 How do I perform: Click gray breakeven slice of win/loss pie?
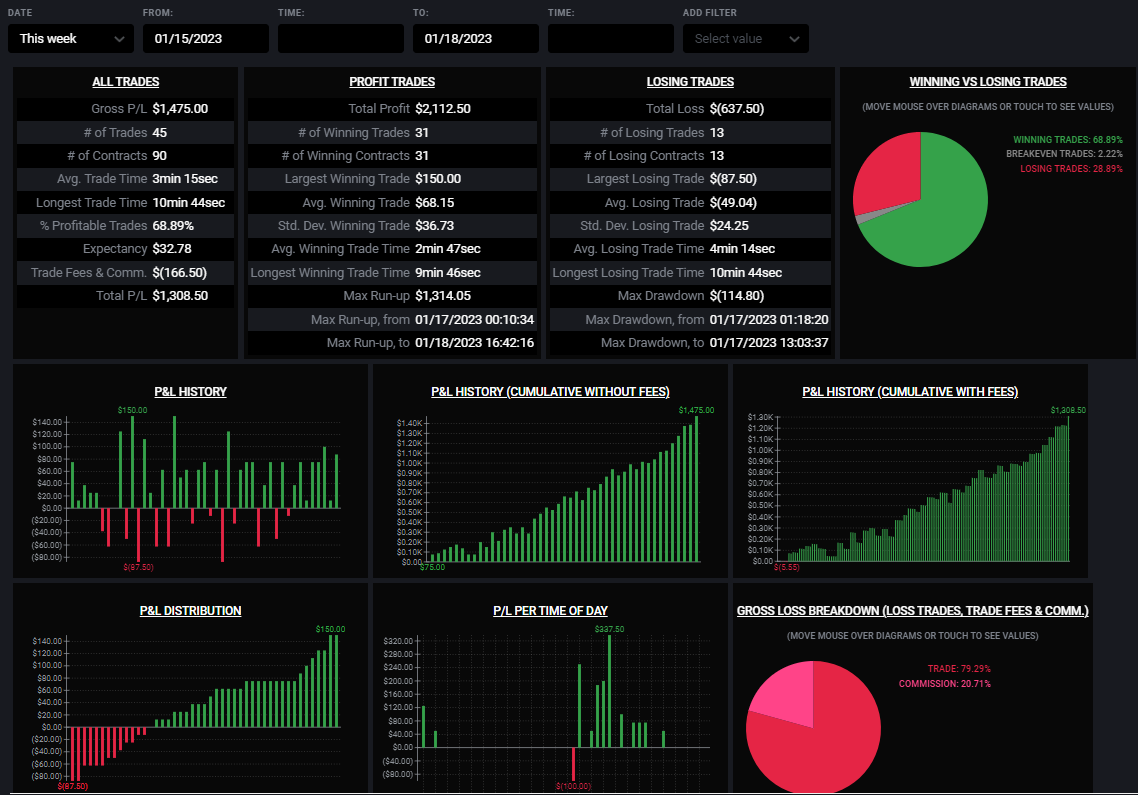861,218
